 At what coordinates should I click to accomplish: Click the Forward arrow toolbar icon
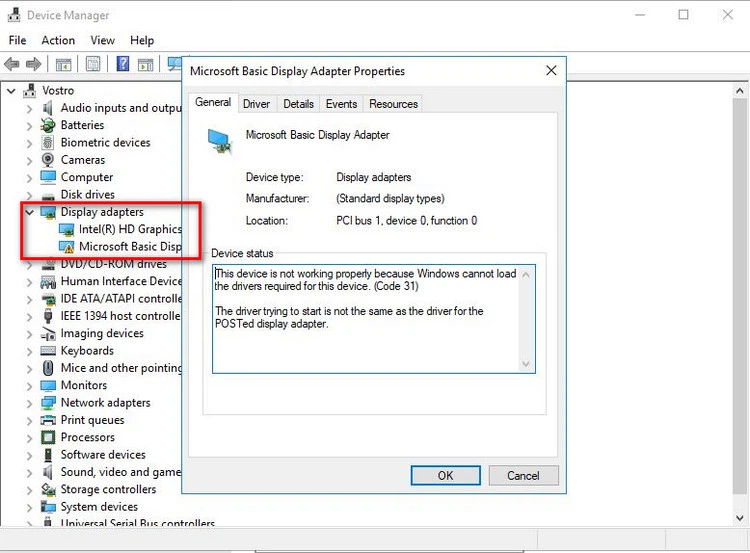click(33, 64)
